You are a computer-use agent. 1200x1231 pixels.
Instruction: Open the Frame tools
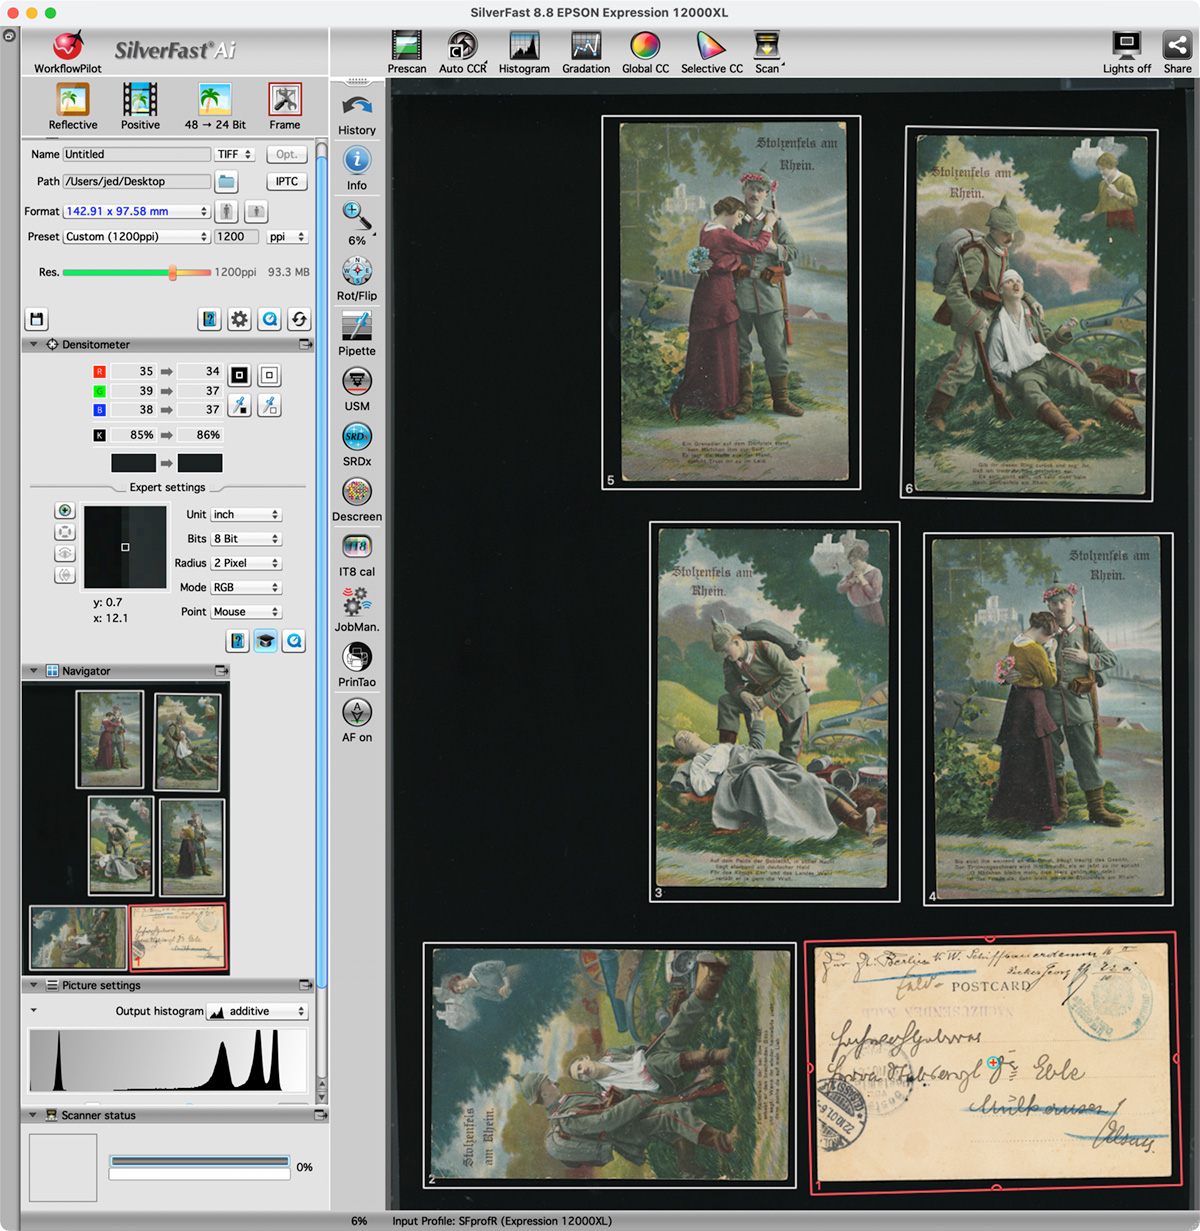click(285, 107)
